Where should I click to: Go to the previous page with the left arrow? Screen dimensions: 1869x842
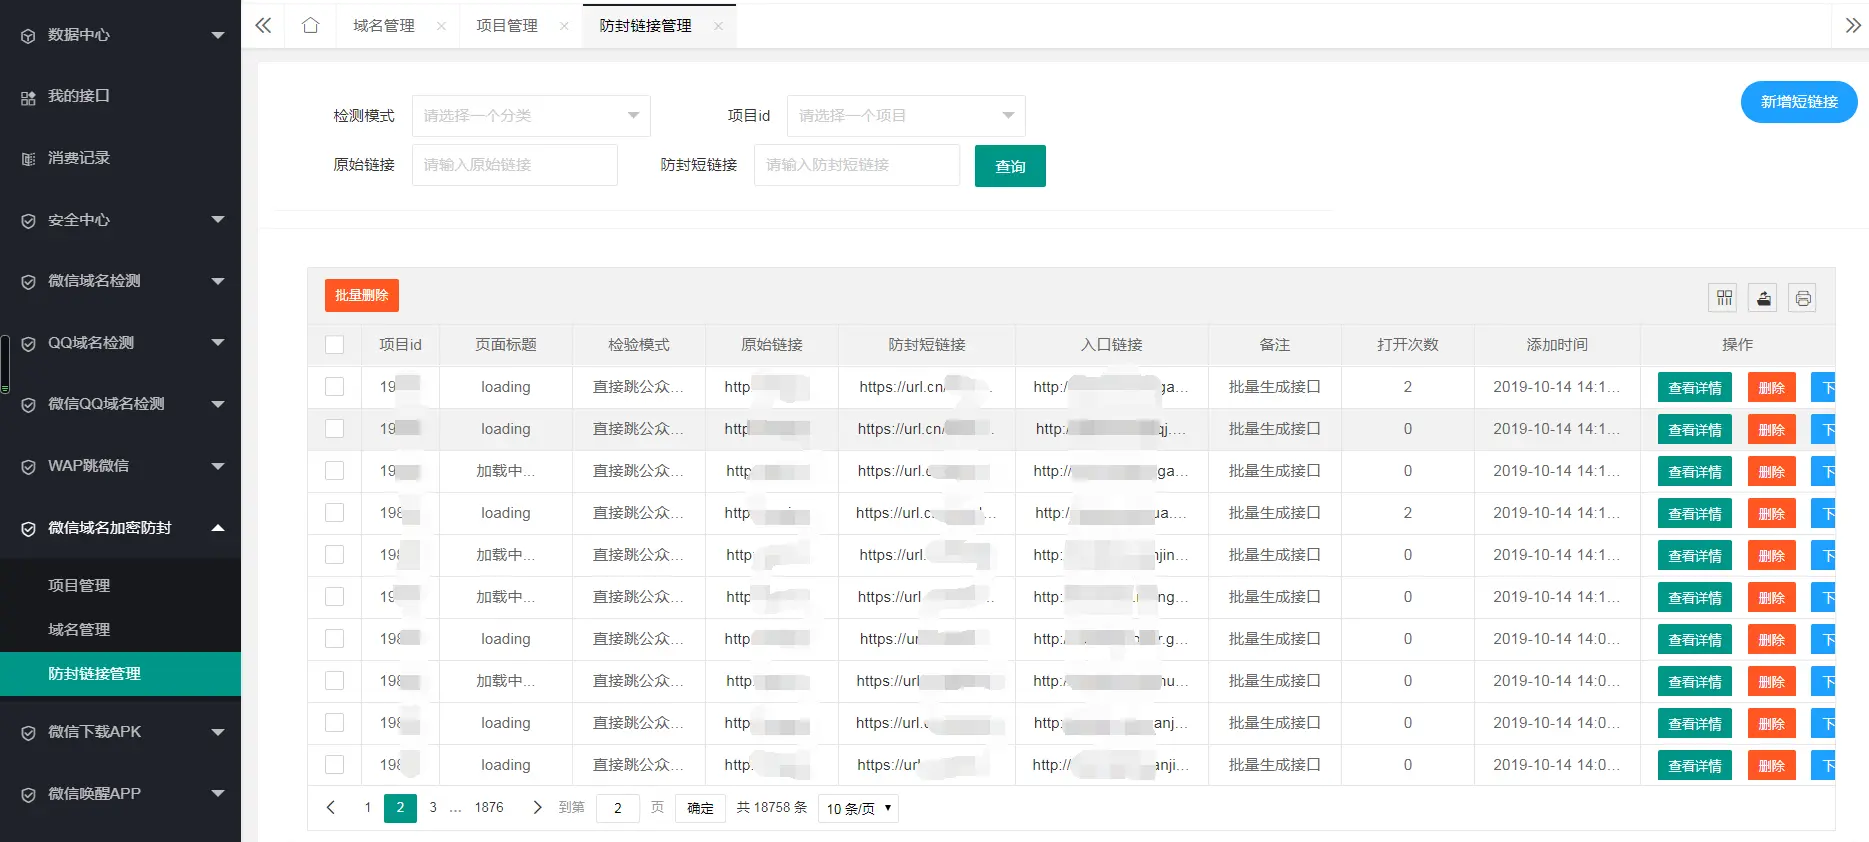click(331, 807)
